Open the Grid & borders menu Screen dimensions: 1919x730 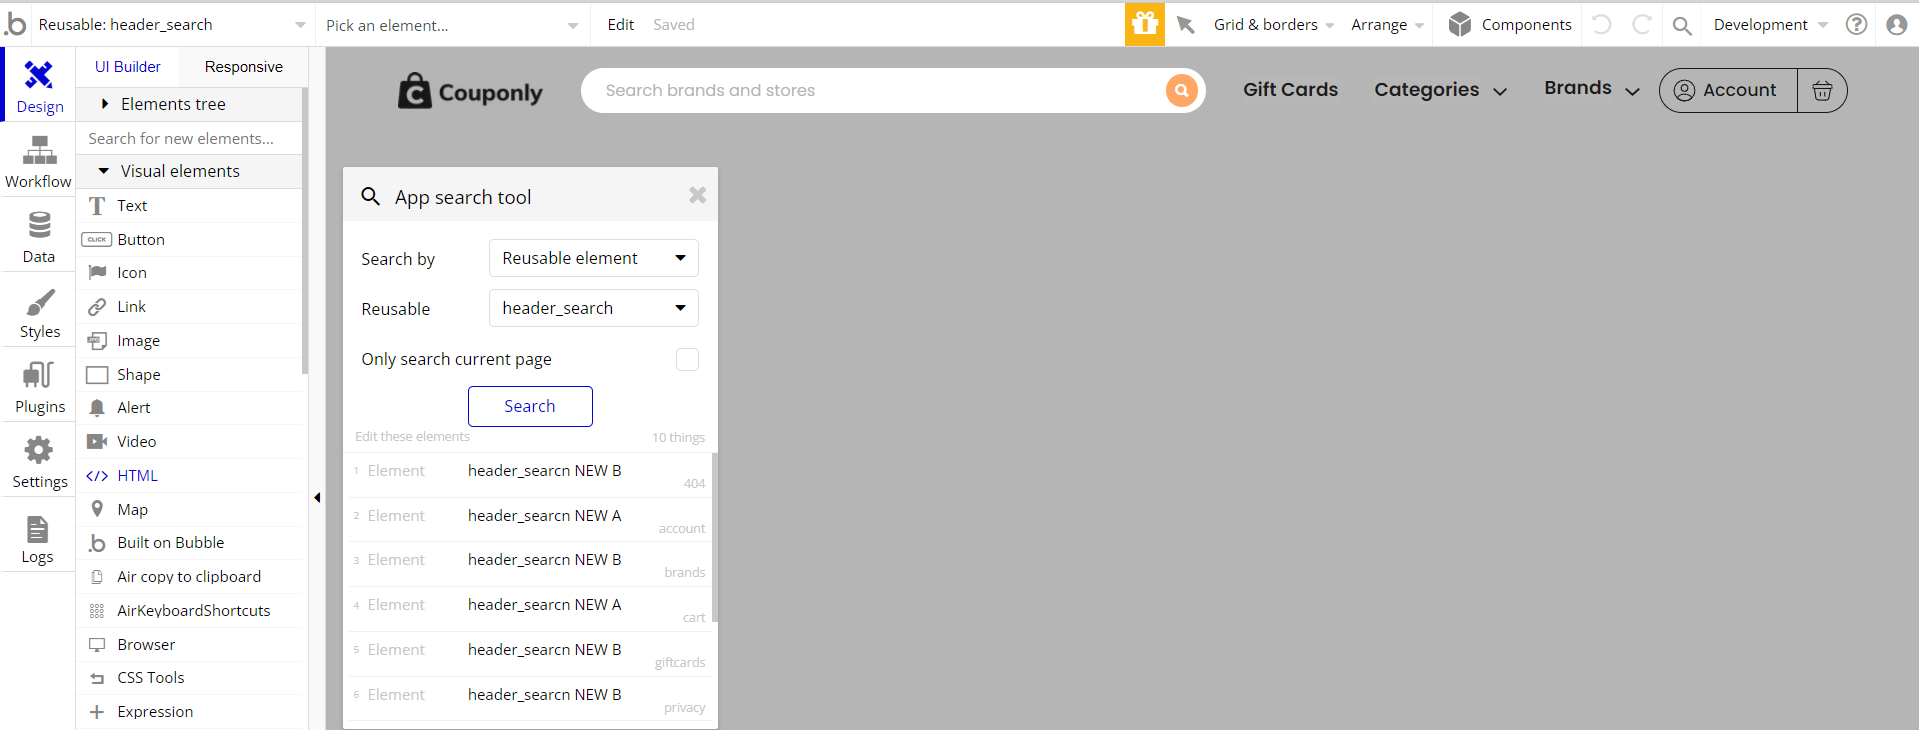point(1274,25)
